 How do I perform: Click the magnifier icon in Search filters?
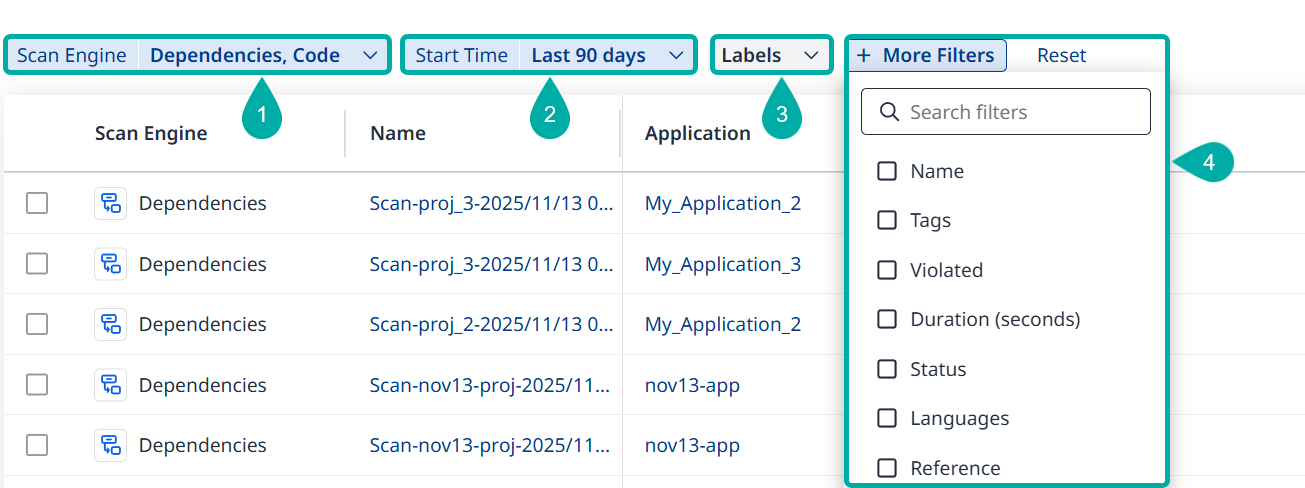pos(889,112)
